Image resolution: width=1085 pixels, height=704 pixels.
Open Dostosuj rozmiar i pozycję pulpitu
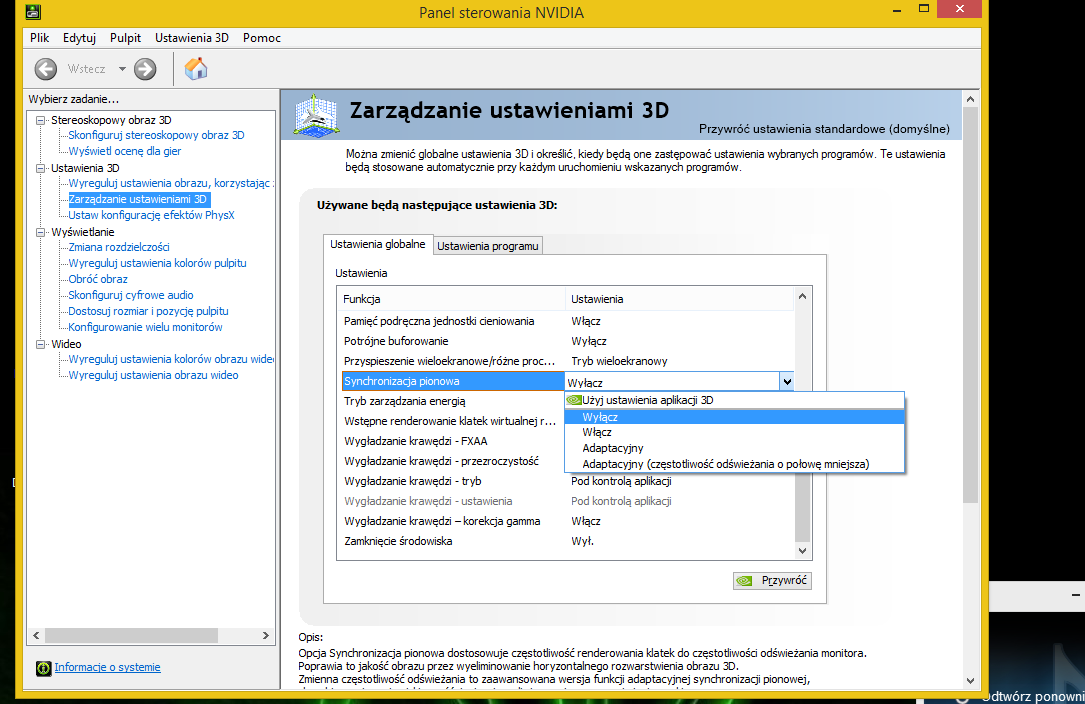pyautogui.click(x=148, y=311)
